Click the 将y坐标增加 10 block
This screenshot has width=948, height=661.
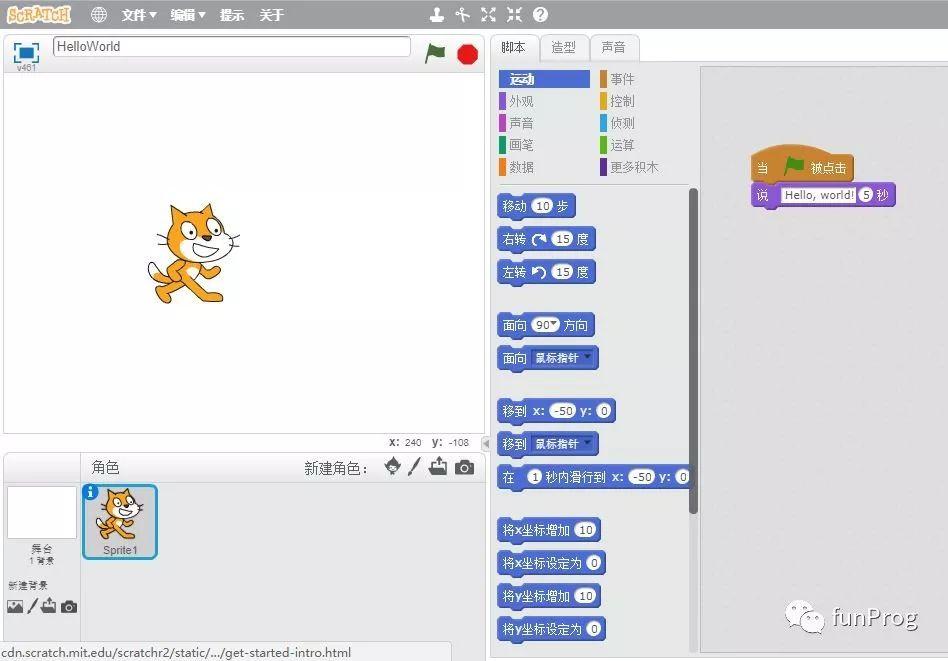548,596
